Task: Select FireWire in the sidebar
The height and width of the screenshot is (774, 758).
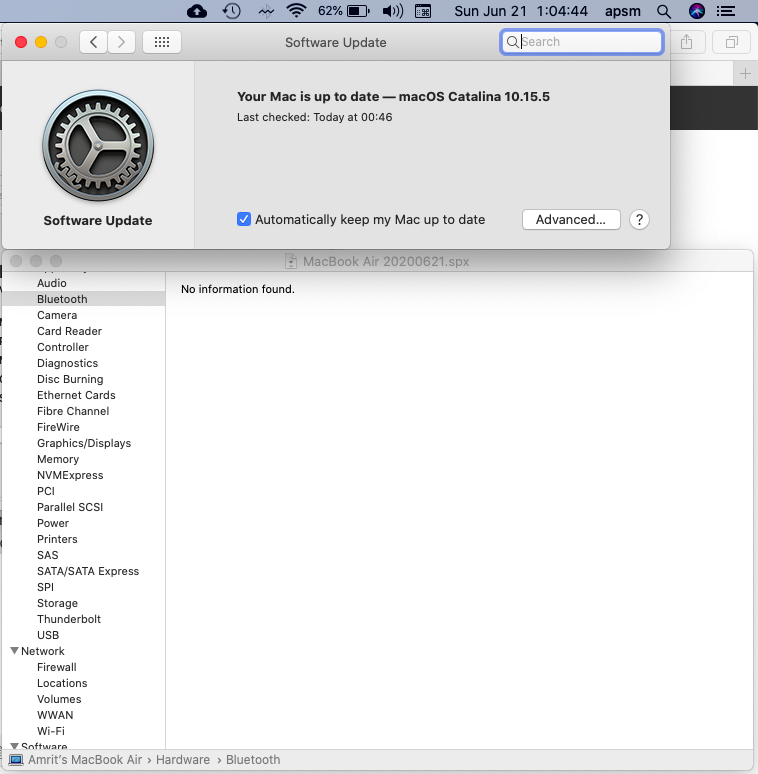Action: 58,427
